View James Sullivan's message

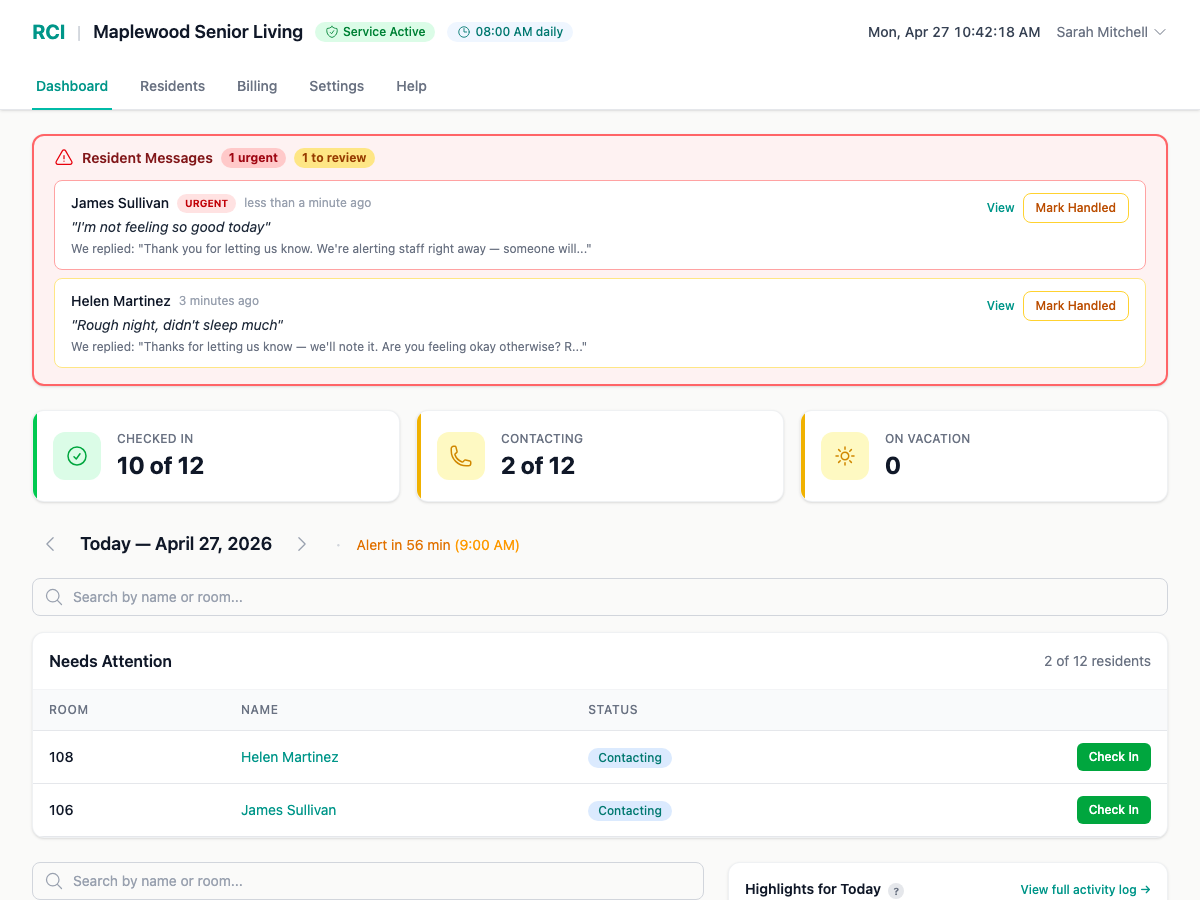tap(1000, 208)
